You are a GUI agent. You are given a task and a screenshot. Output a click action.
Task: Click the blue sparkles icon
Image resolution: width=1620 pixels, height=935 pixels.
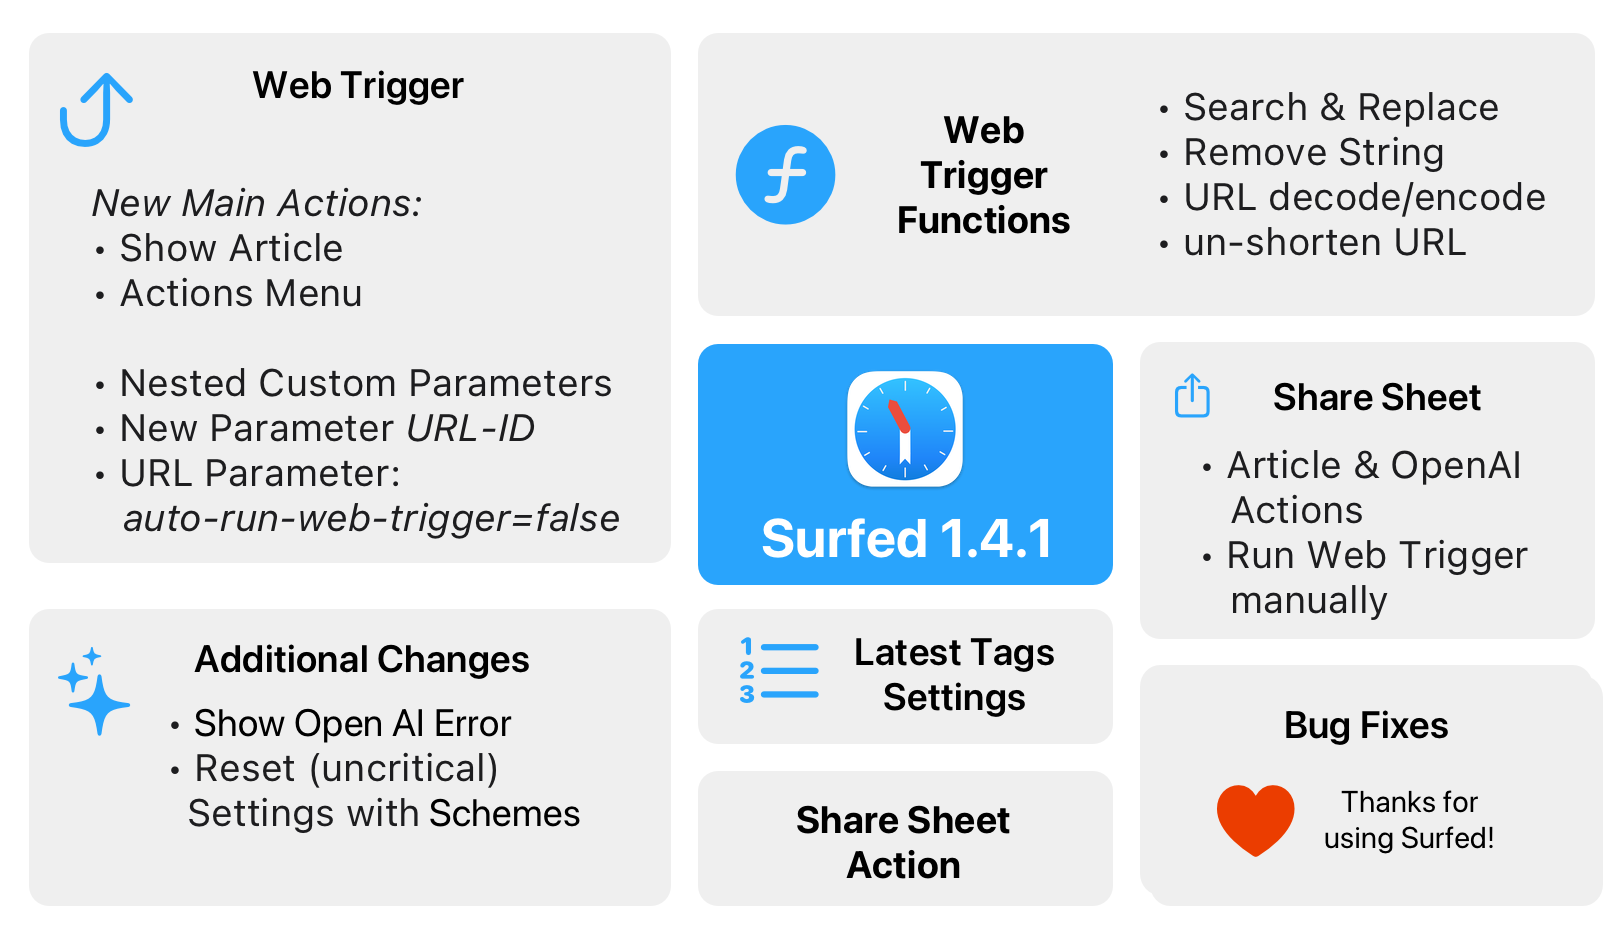[94, 691]
